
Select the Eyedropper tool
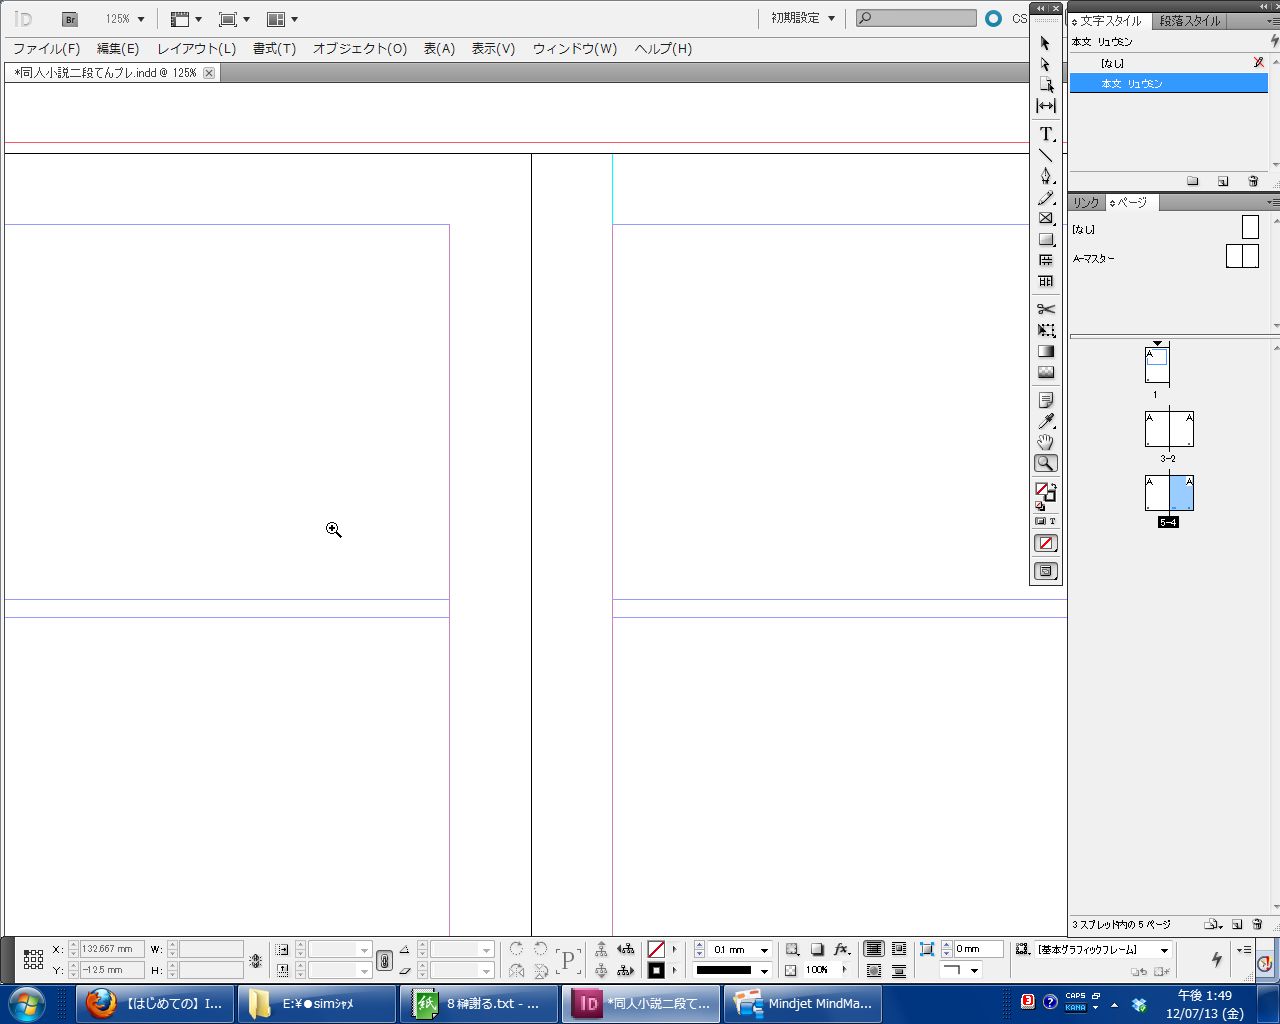[x=1045, y=421]
